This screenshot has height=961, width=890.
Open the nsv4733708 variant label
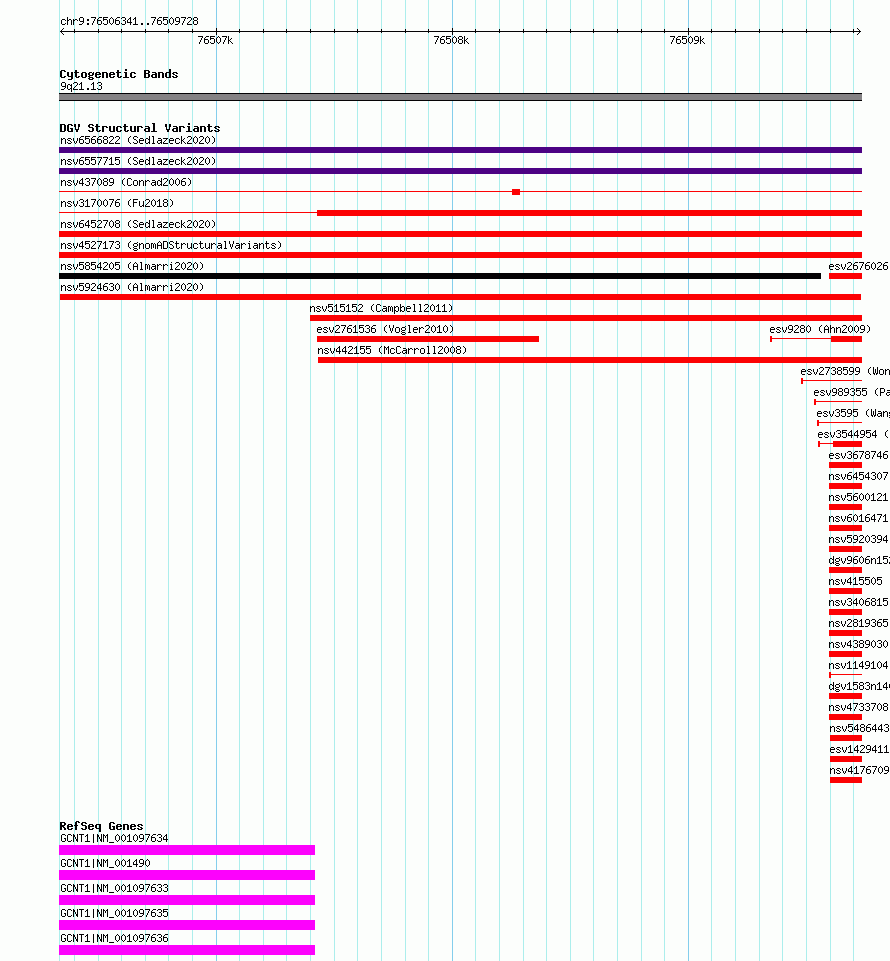pyautogui.click(x=858, y=707)
